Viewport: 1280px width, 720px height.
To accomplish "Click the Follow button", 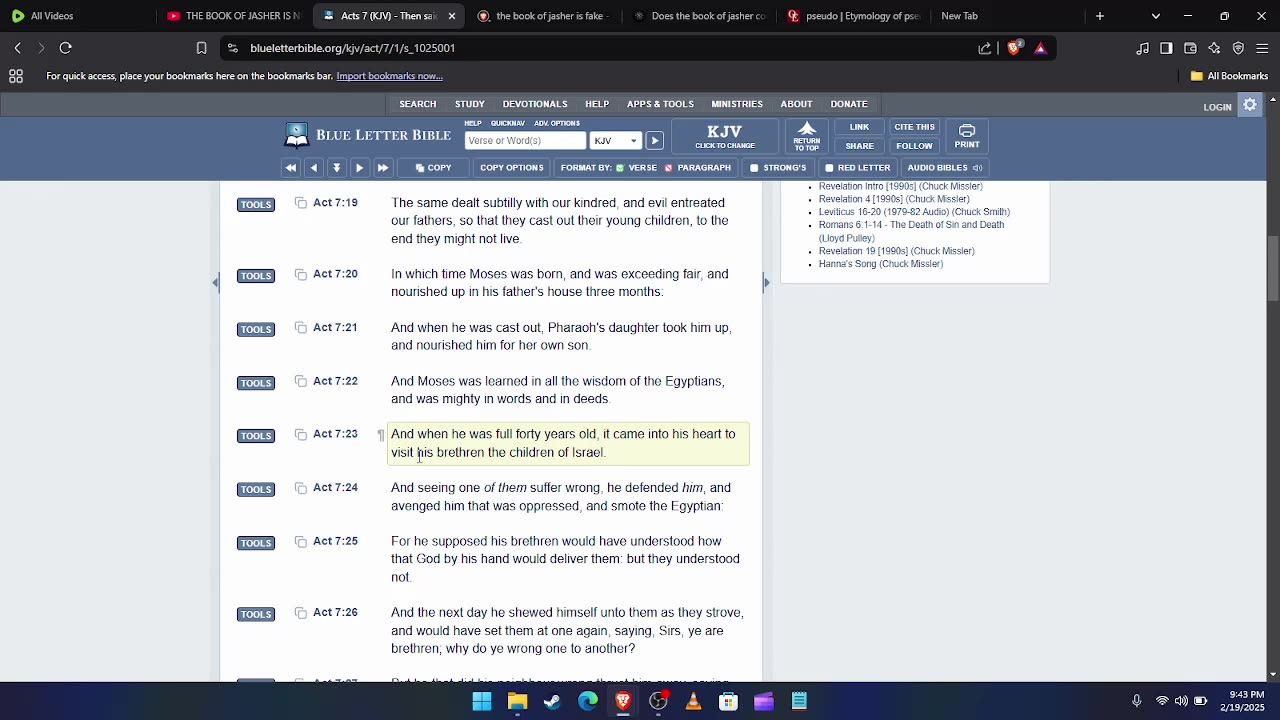I will coord(914,146).
